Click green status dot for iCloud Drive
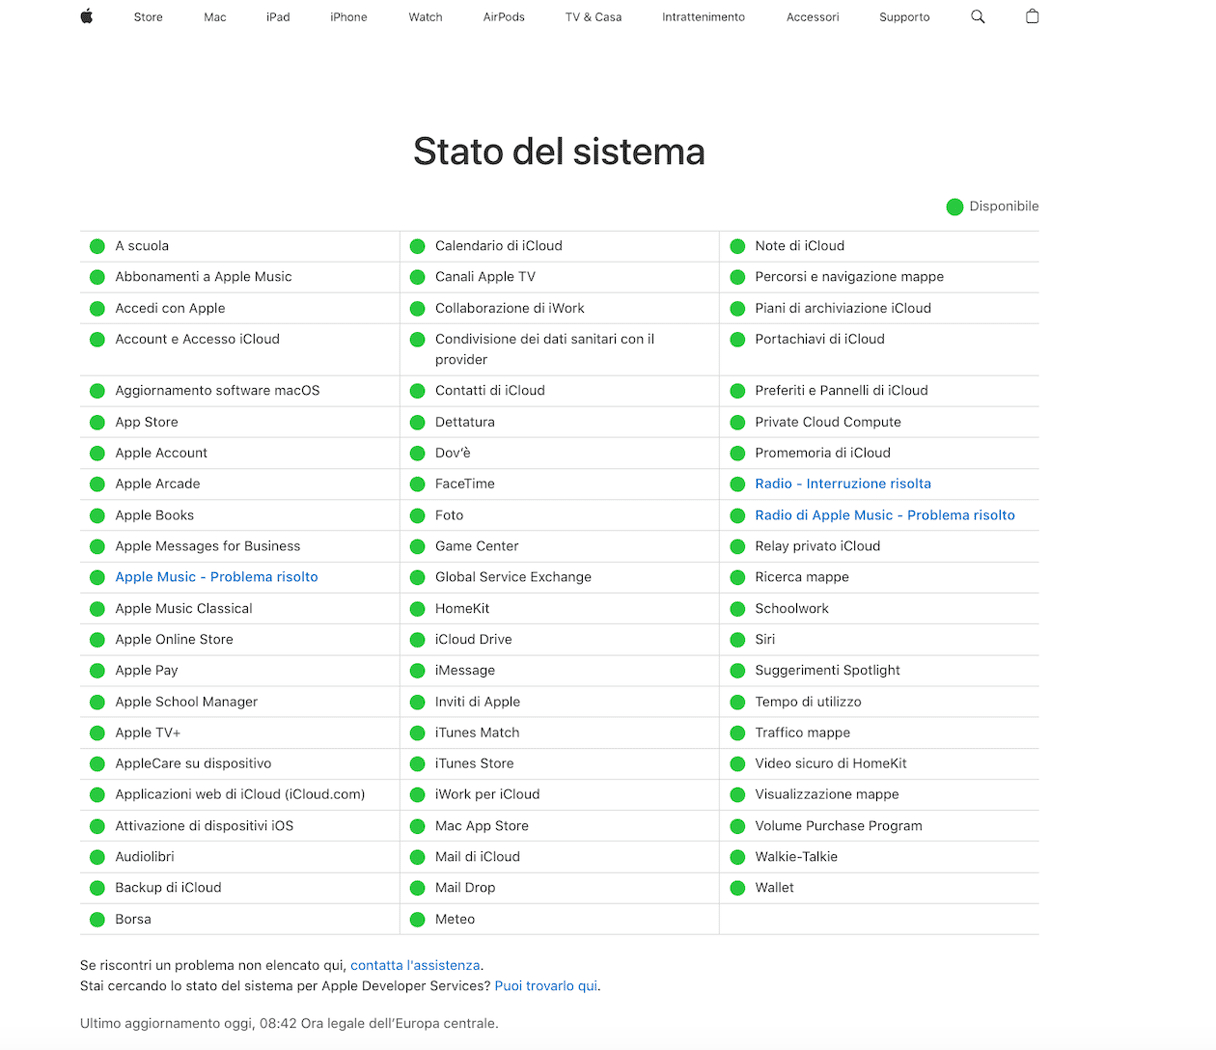This screenshot has height=1050, width=1216. (418, 640)
